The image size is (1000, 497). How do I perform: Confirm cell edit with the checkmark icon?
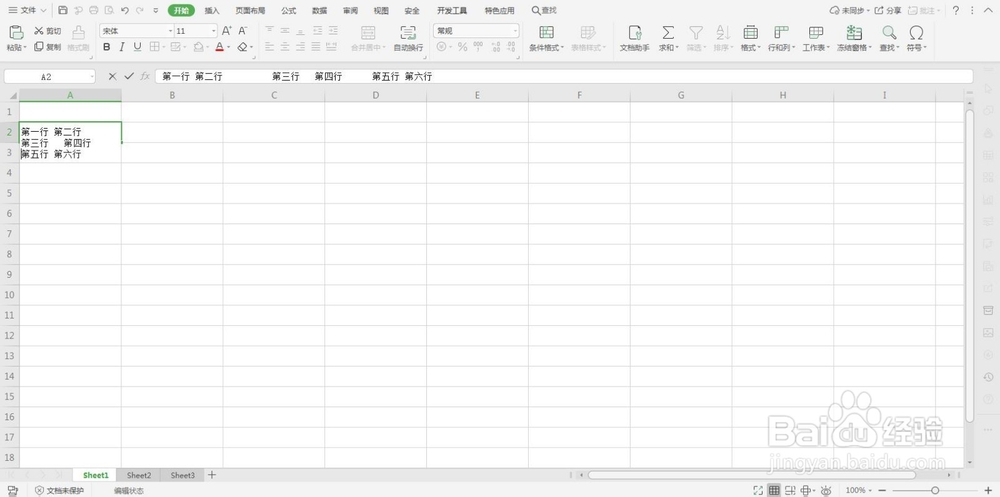pyautogui.click(x=129, y=77)
